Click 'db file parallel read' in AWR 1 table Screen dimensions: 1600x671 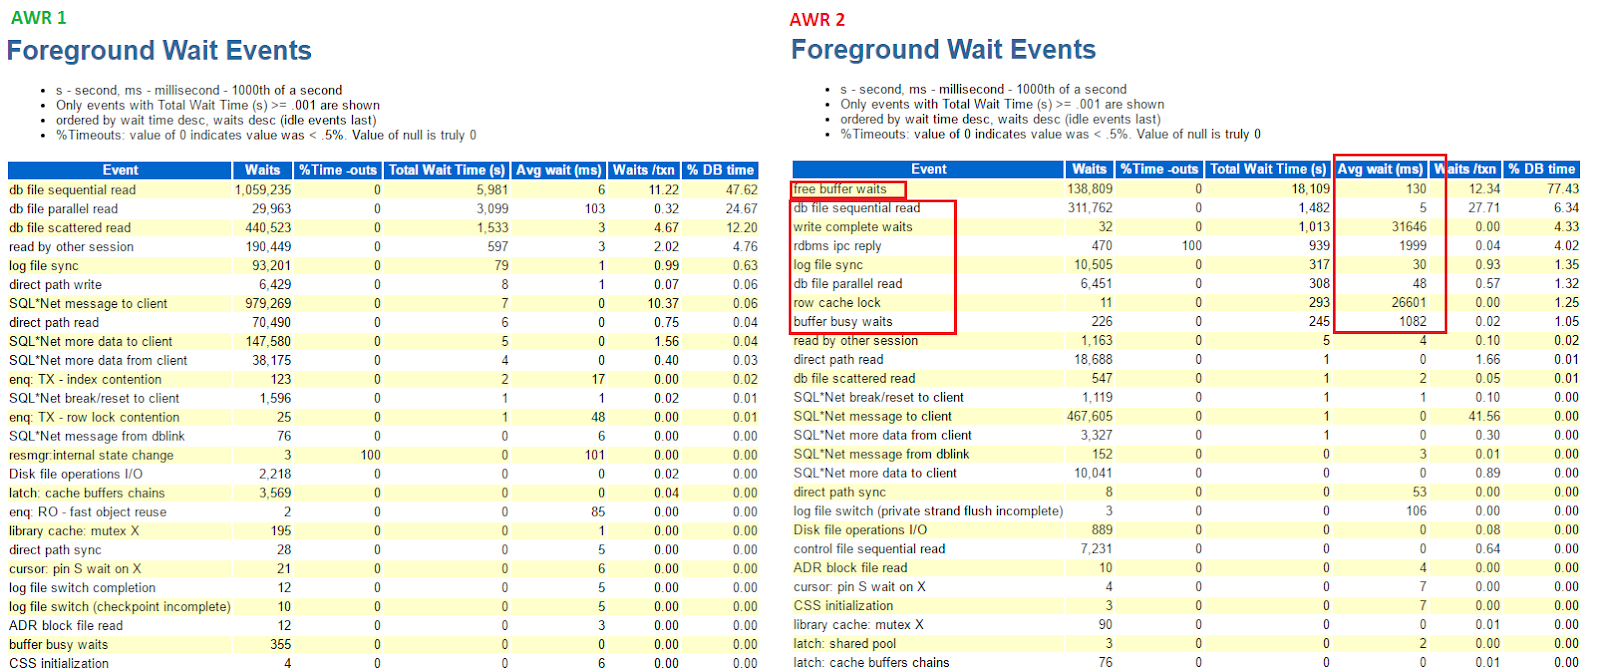[63, 209]
